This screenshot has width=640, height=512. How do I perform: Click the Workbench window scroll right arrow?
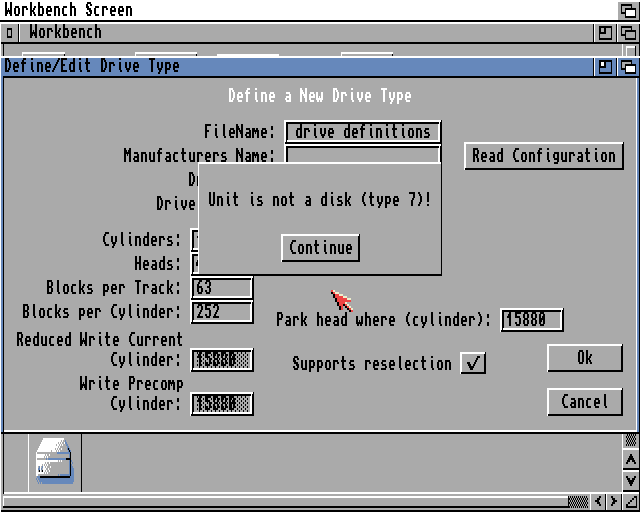click(x=615, y=501)
